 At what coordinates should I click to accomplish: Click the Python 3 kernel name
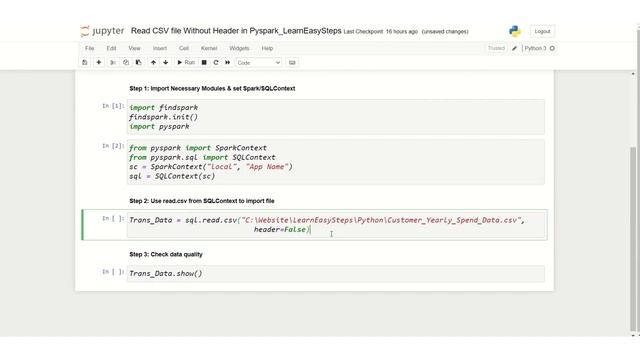click(x=535, y=48)
